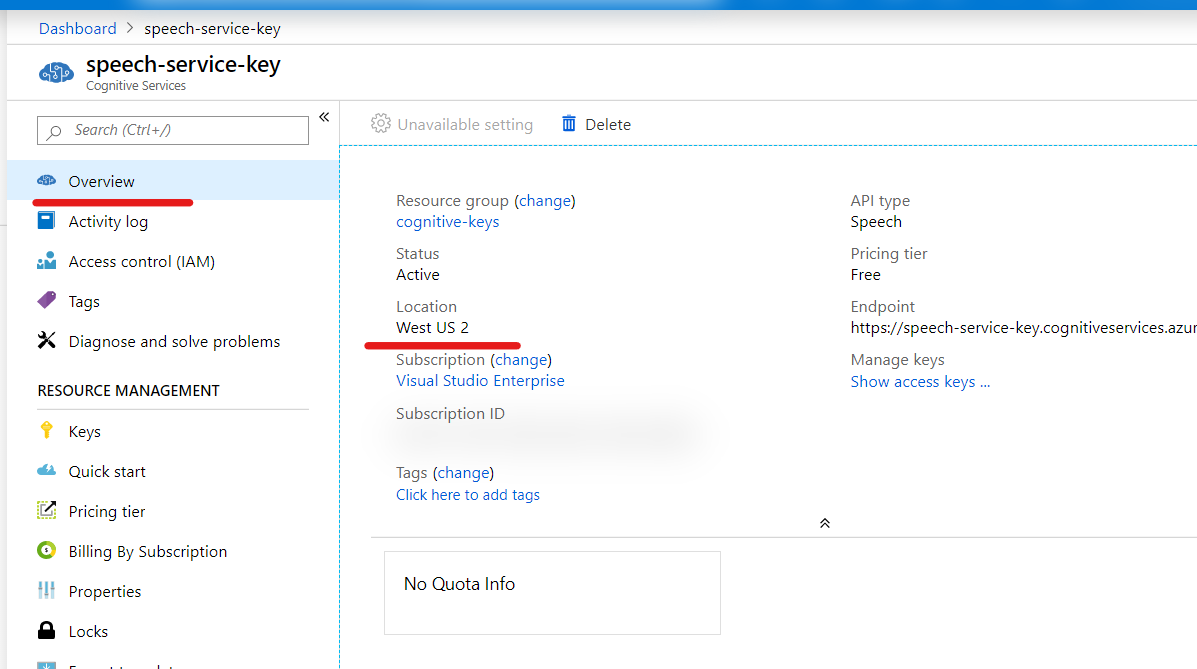
Task: Open the Activity log menu item
Action: (108, 221)
